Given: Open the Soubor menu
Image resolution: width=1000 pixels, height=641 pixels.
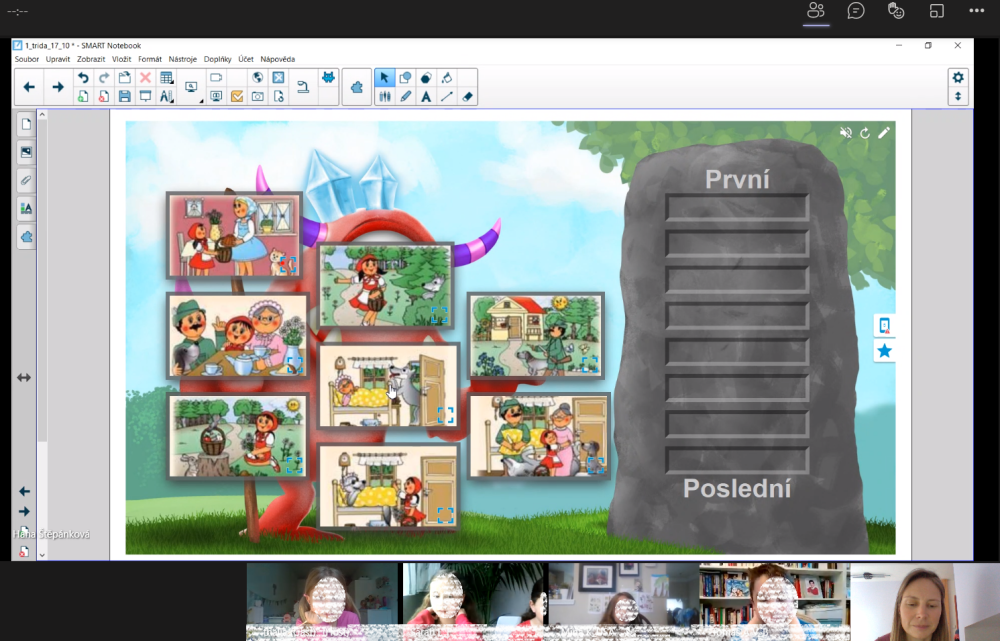Looking at the screenshot, I should 27,59.
